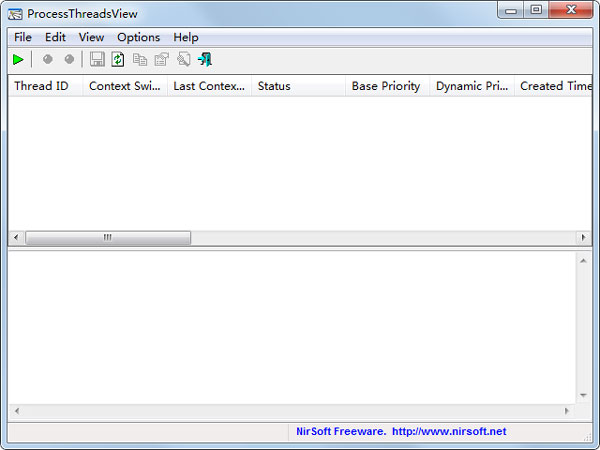Click the ProcessThreadsView title bar app icon
The image size is (600, 450).
15,15
